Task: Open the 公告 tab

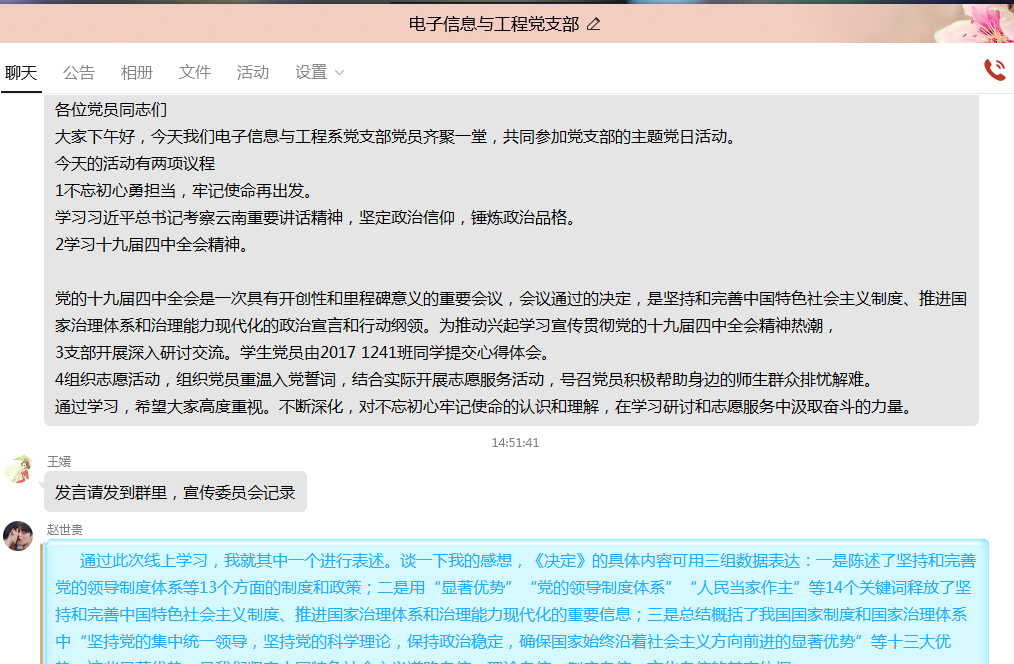Action: click(79, 72)
